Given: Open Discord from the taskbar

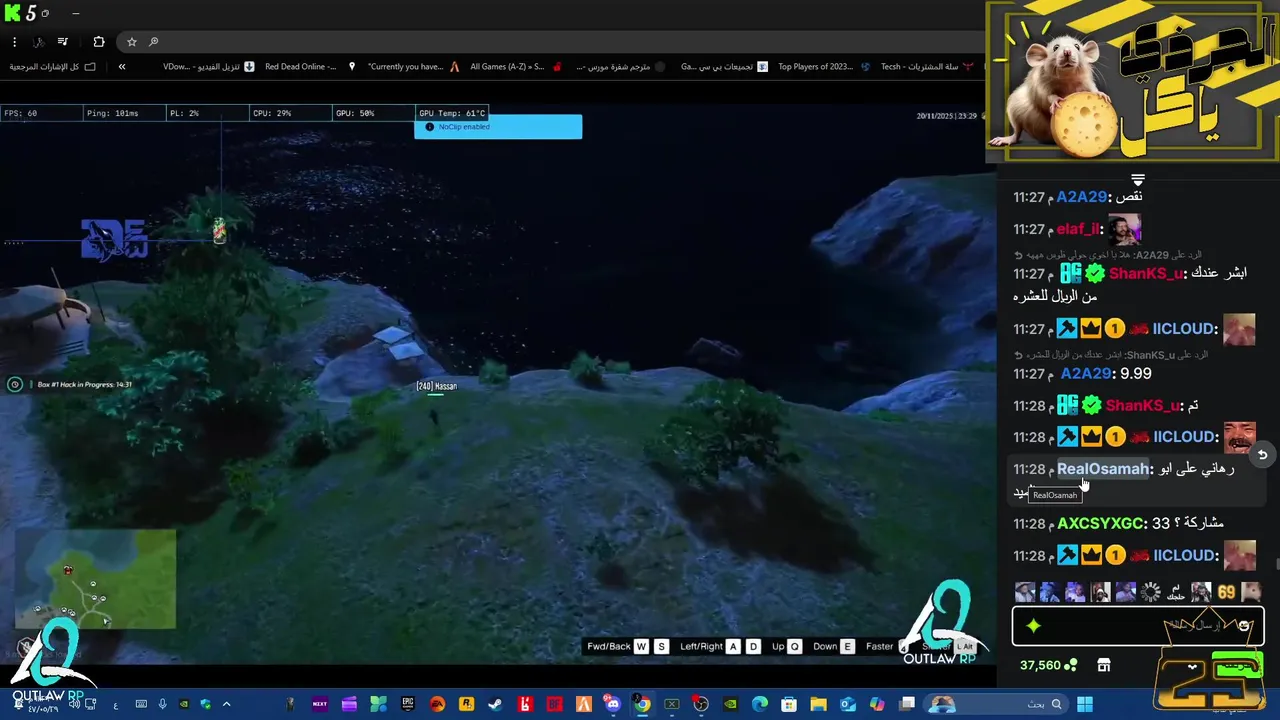Looking at the screenshot, I should pos(612,705).
